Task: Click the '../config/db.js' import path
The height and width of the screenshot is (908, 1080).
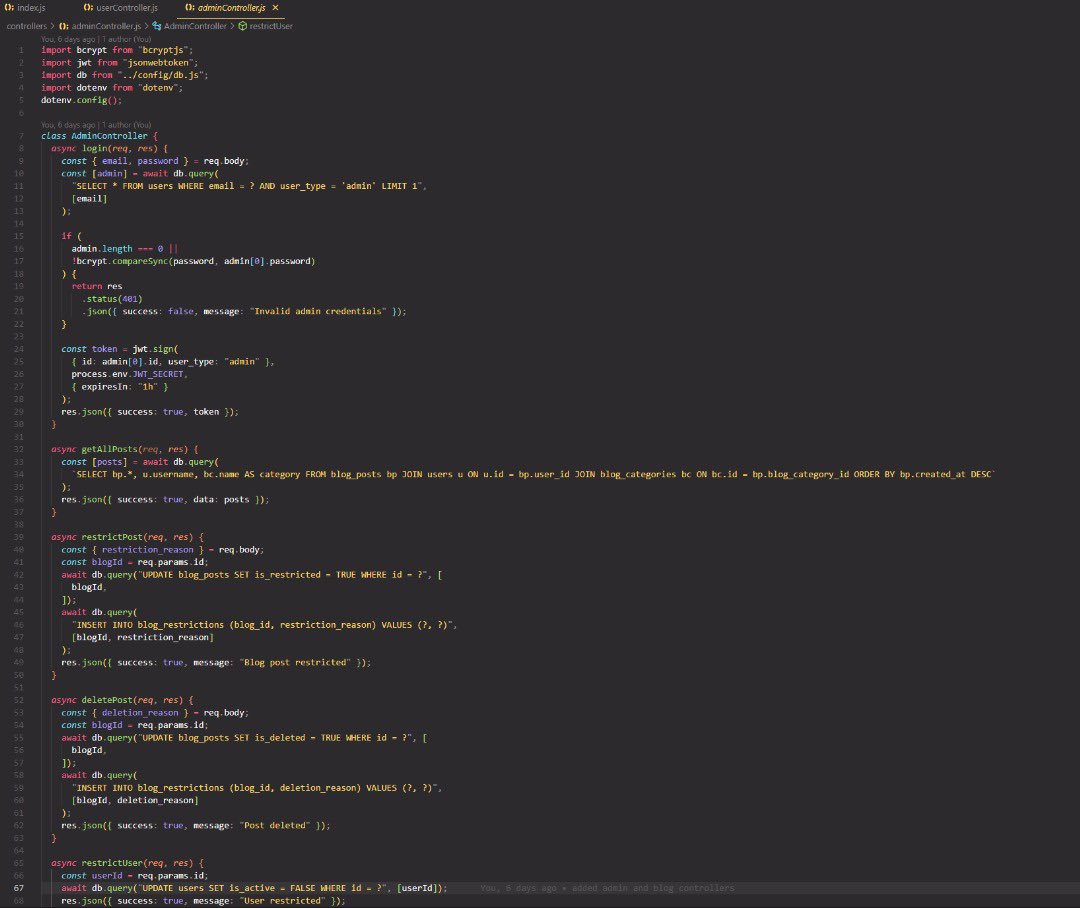Action: tap(160, 75)
